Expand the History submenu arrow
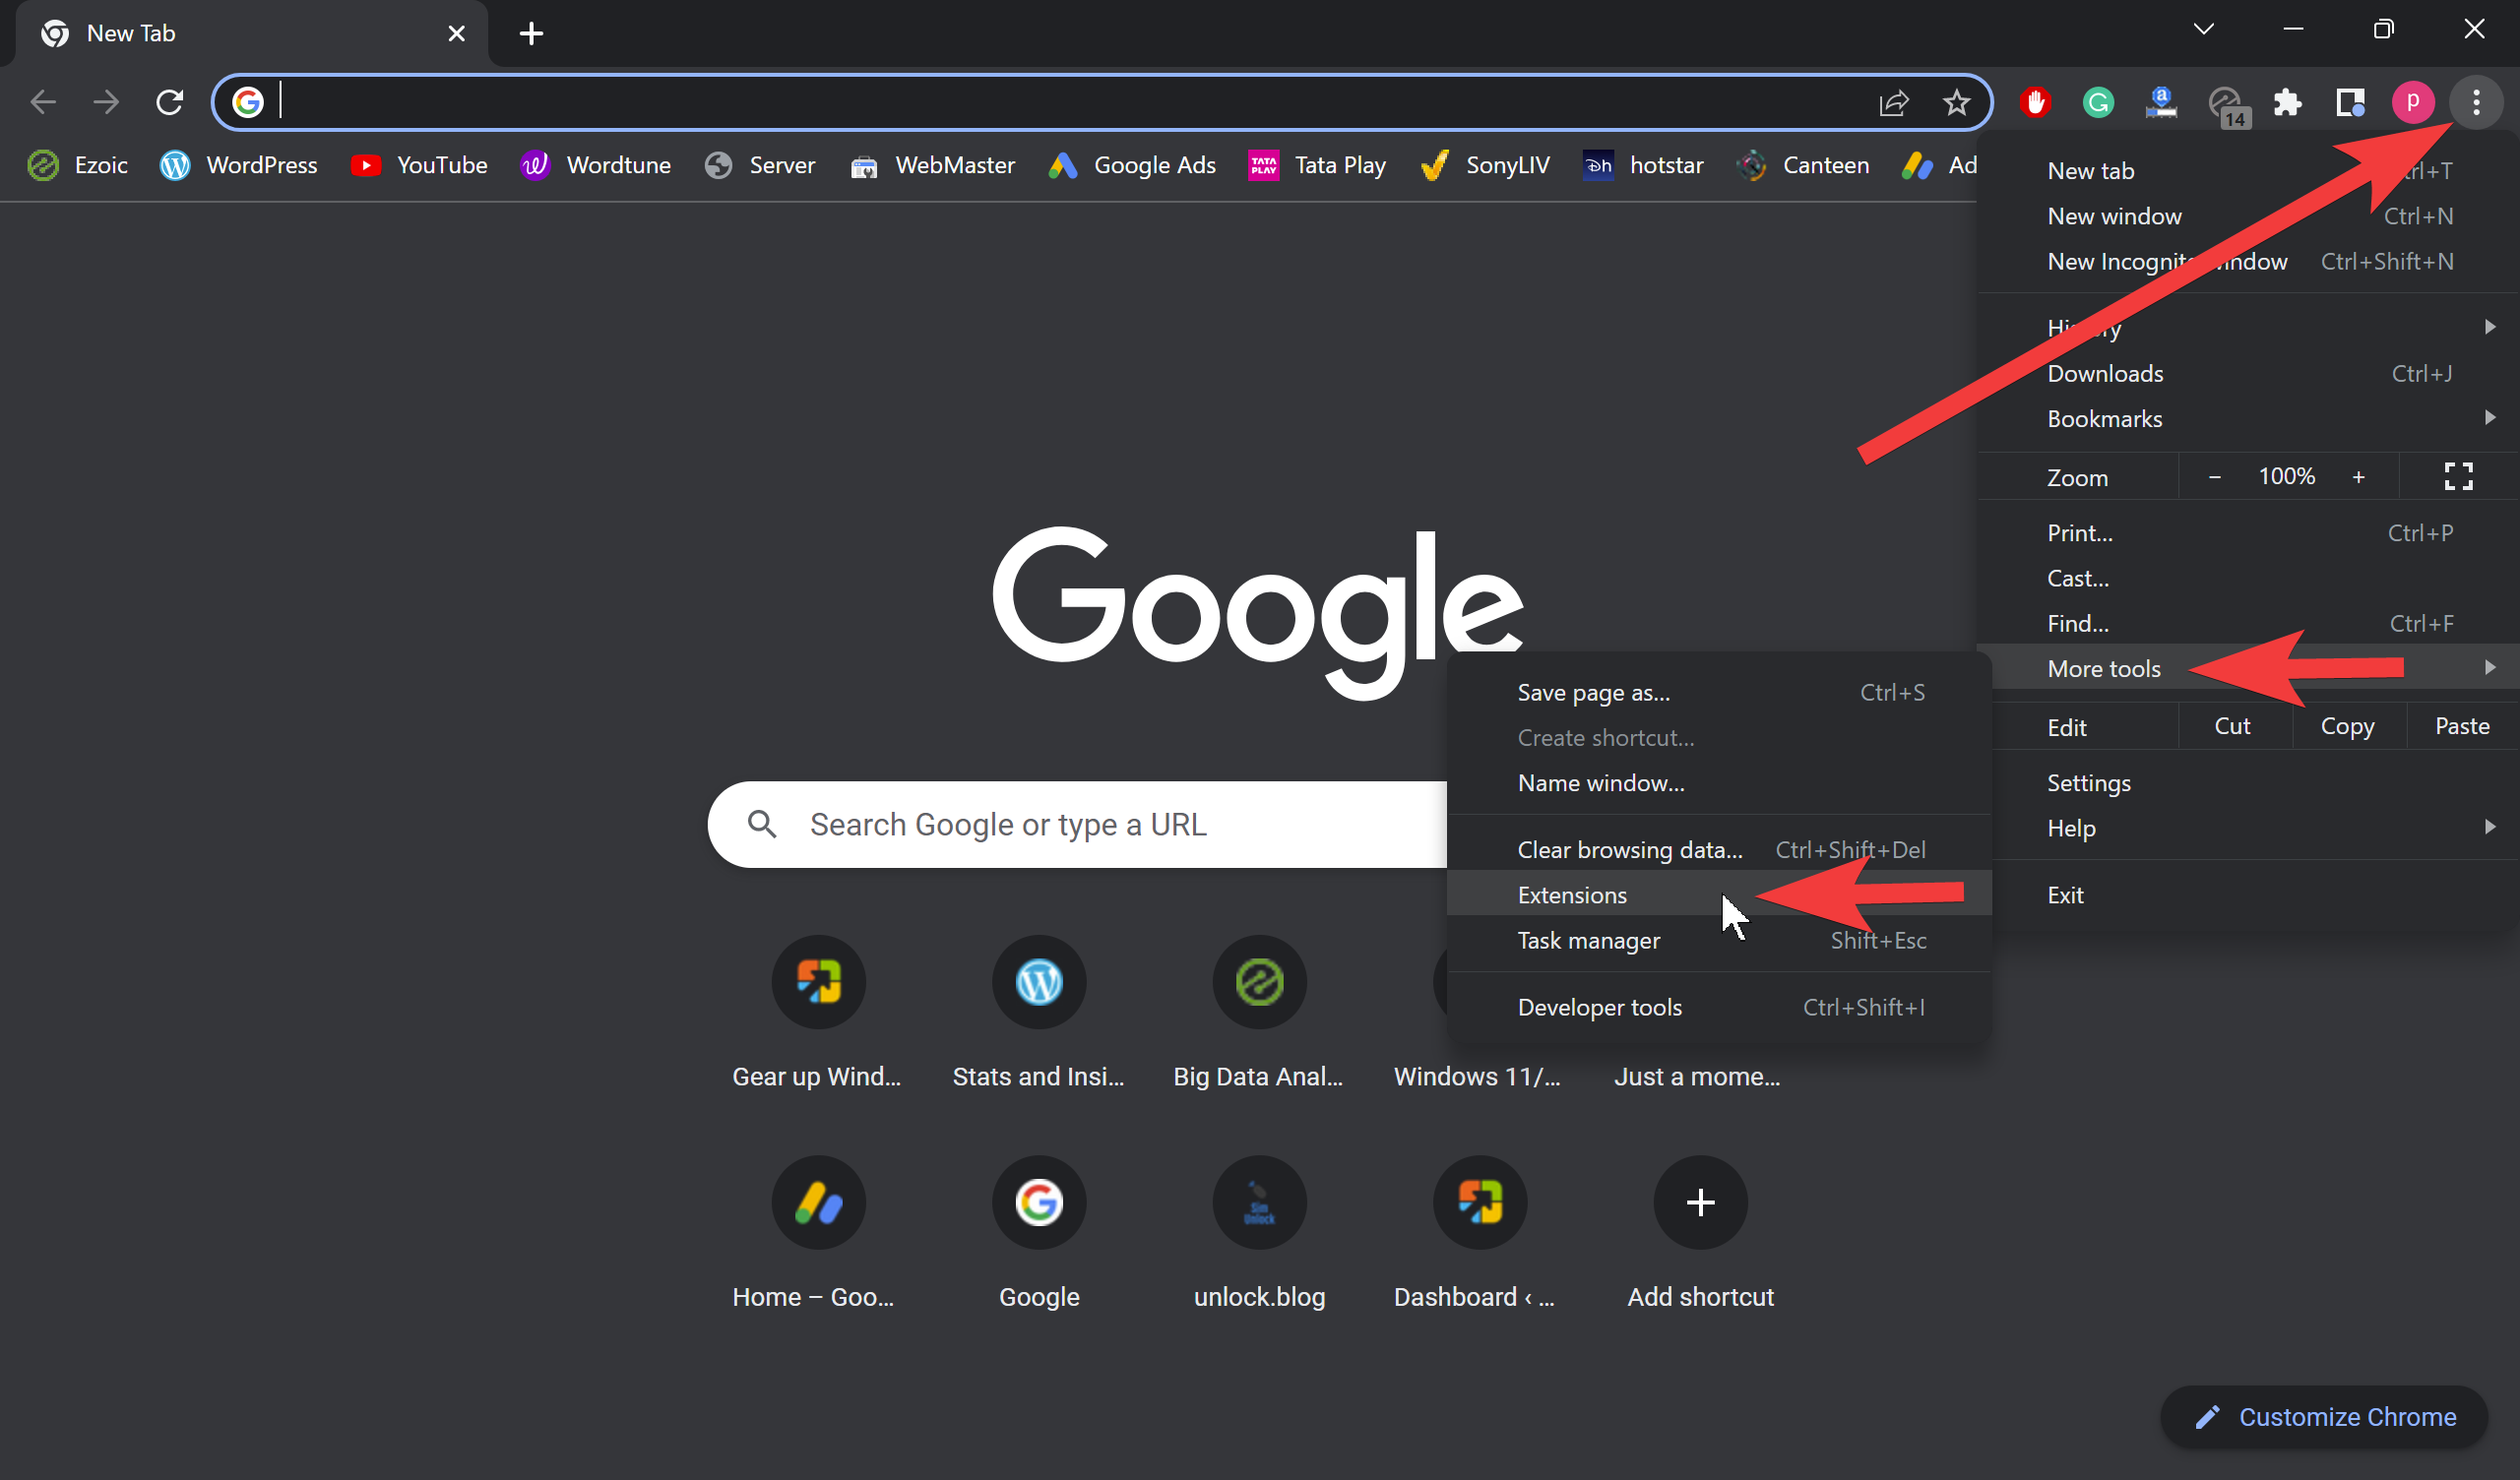 click(x=2489, y=327)
